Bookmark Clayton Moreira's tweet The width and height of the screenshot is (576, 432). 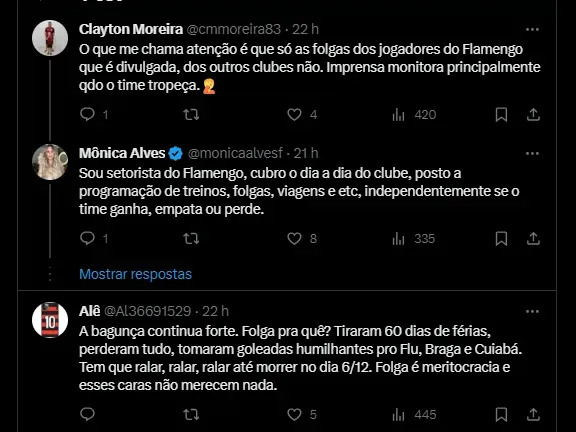point(501,115)
